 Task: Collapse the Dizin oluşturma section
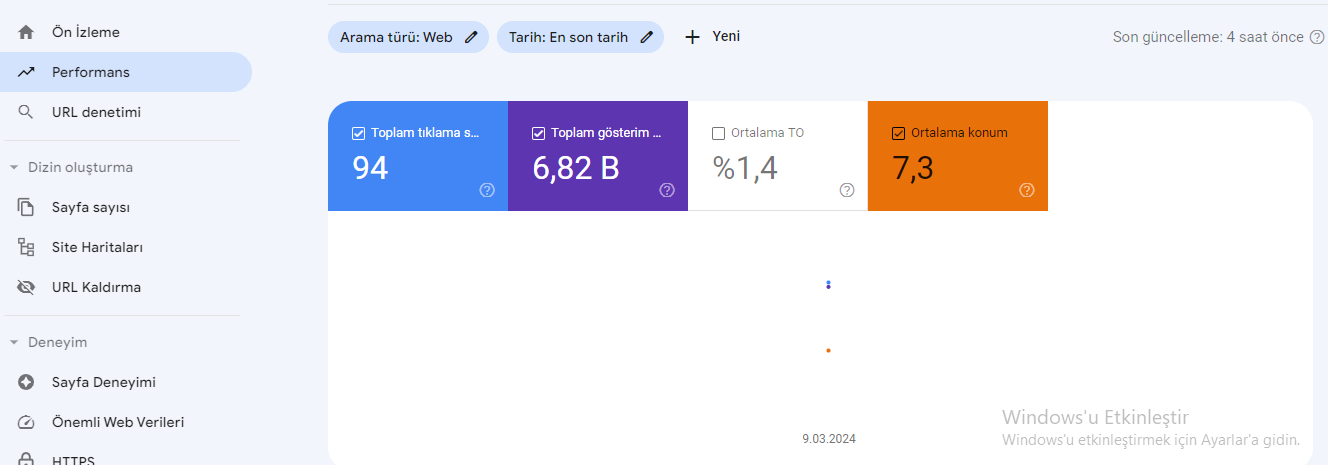(14, 167)
